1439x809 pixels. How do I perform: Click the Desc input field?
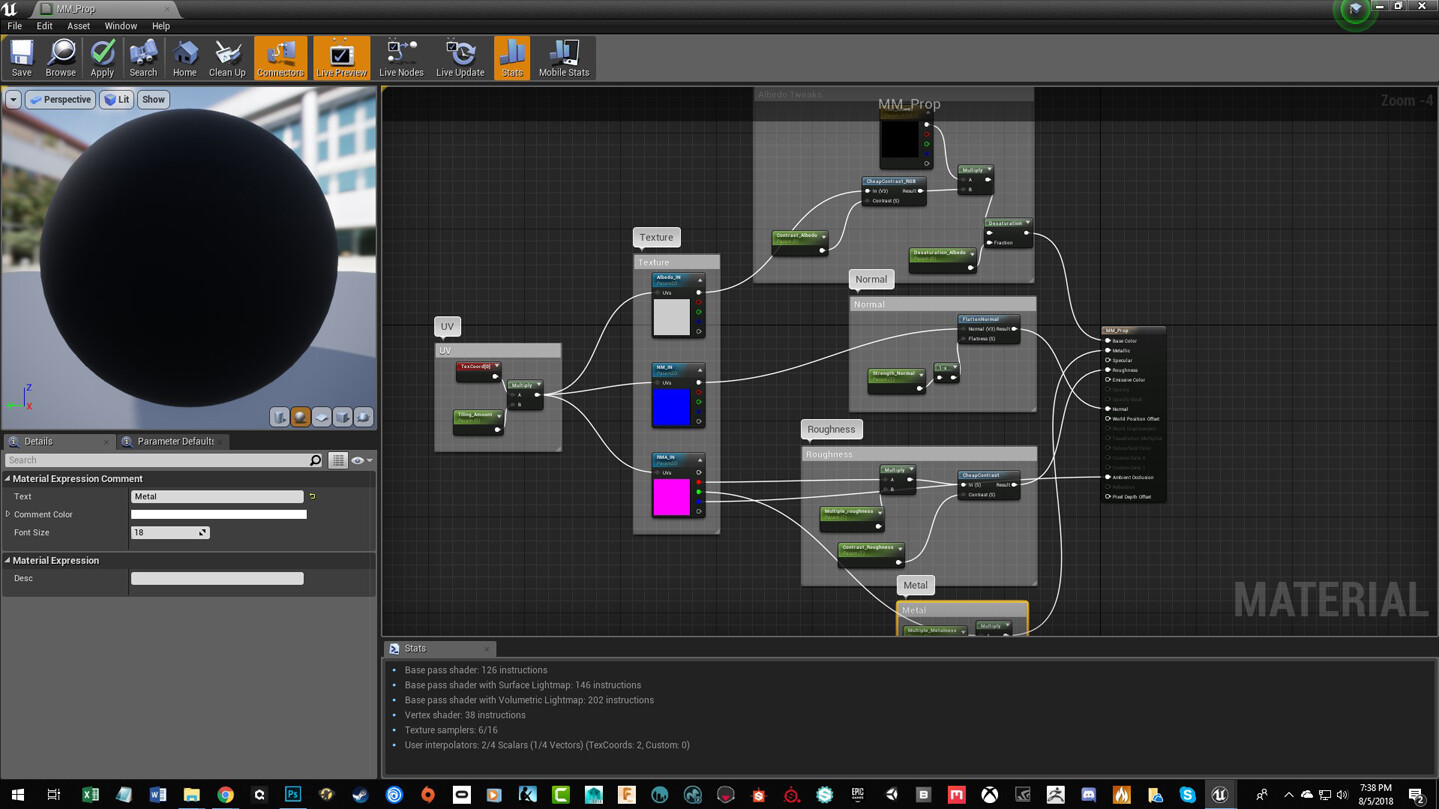tap(217, 578)
